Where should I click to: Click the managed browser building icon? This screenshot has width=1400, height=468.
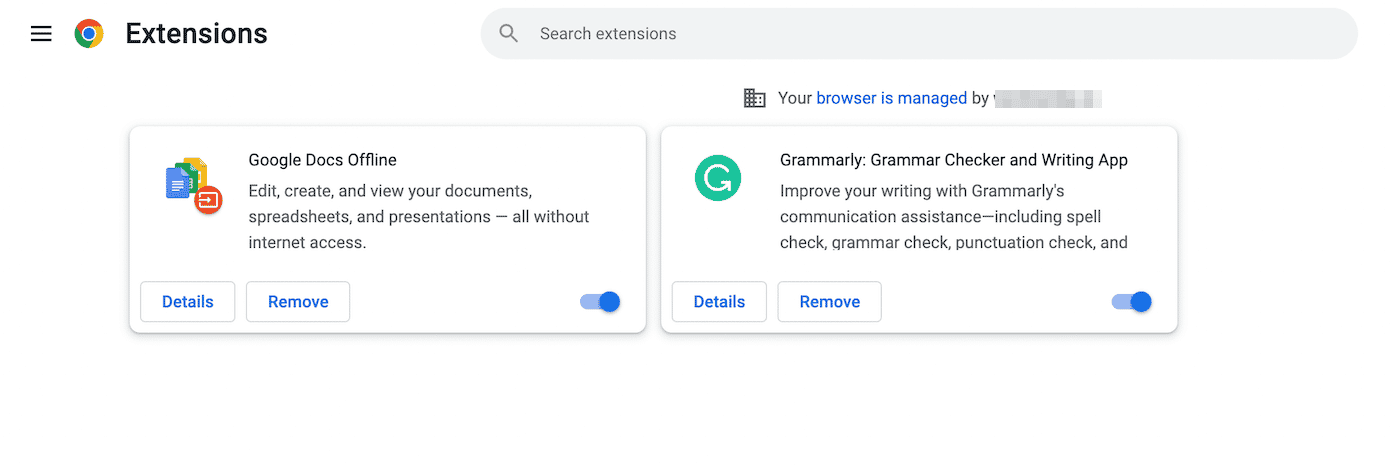754,98
